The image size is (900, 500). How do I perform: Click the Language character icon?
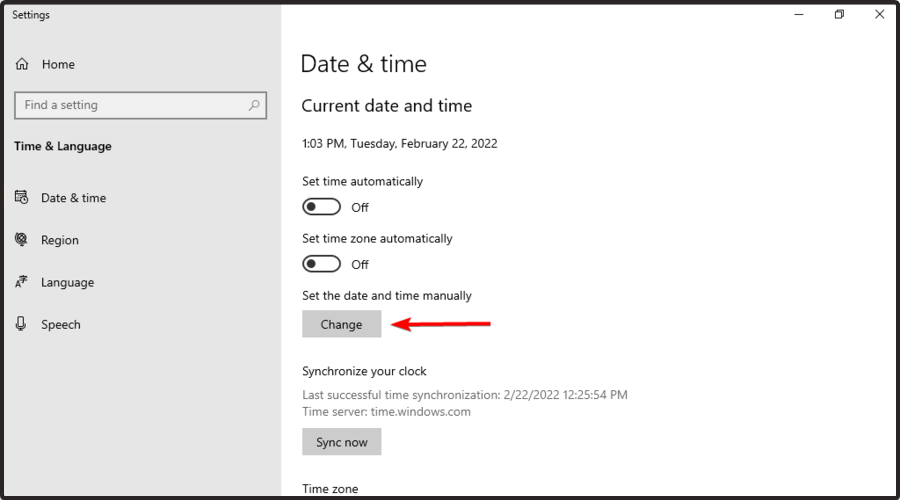[x=22, y=282]
